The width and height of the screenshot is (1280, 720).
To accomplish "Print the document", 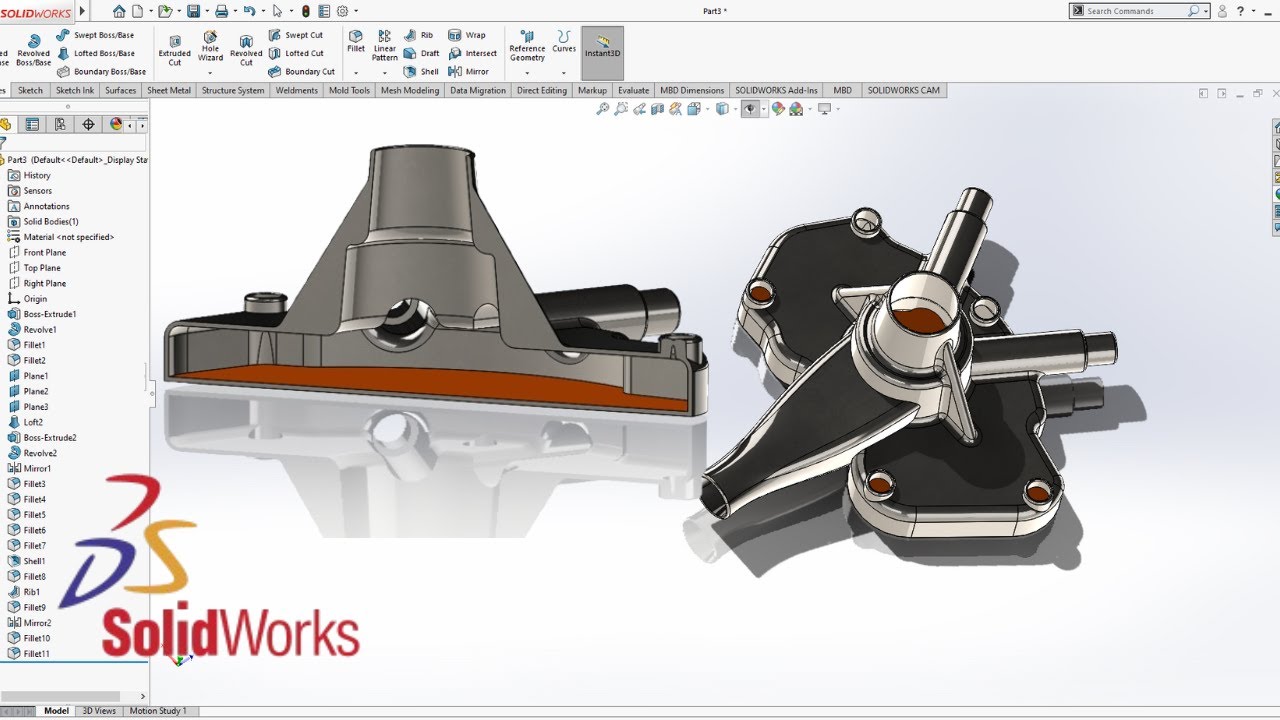I will [x=221, y=11].
